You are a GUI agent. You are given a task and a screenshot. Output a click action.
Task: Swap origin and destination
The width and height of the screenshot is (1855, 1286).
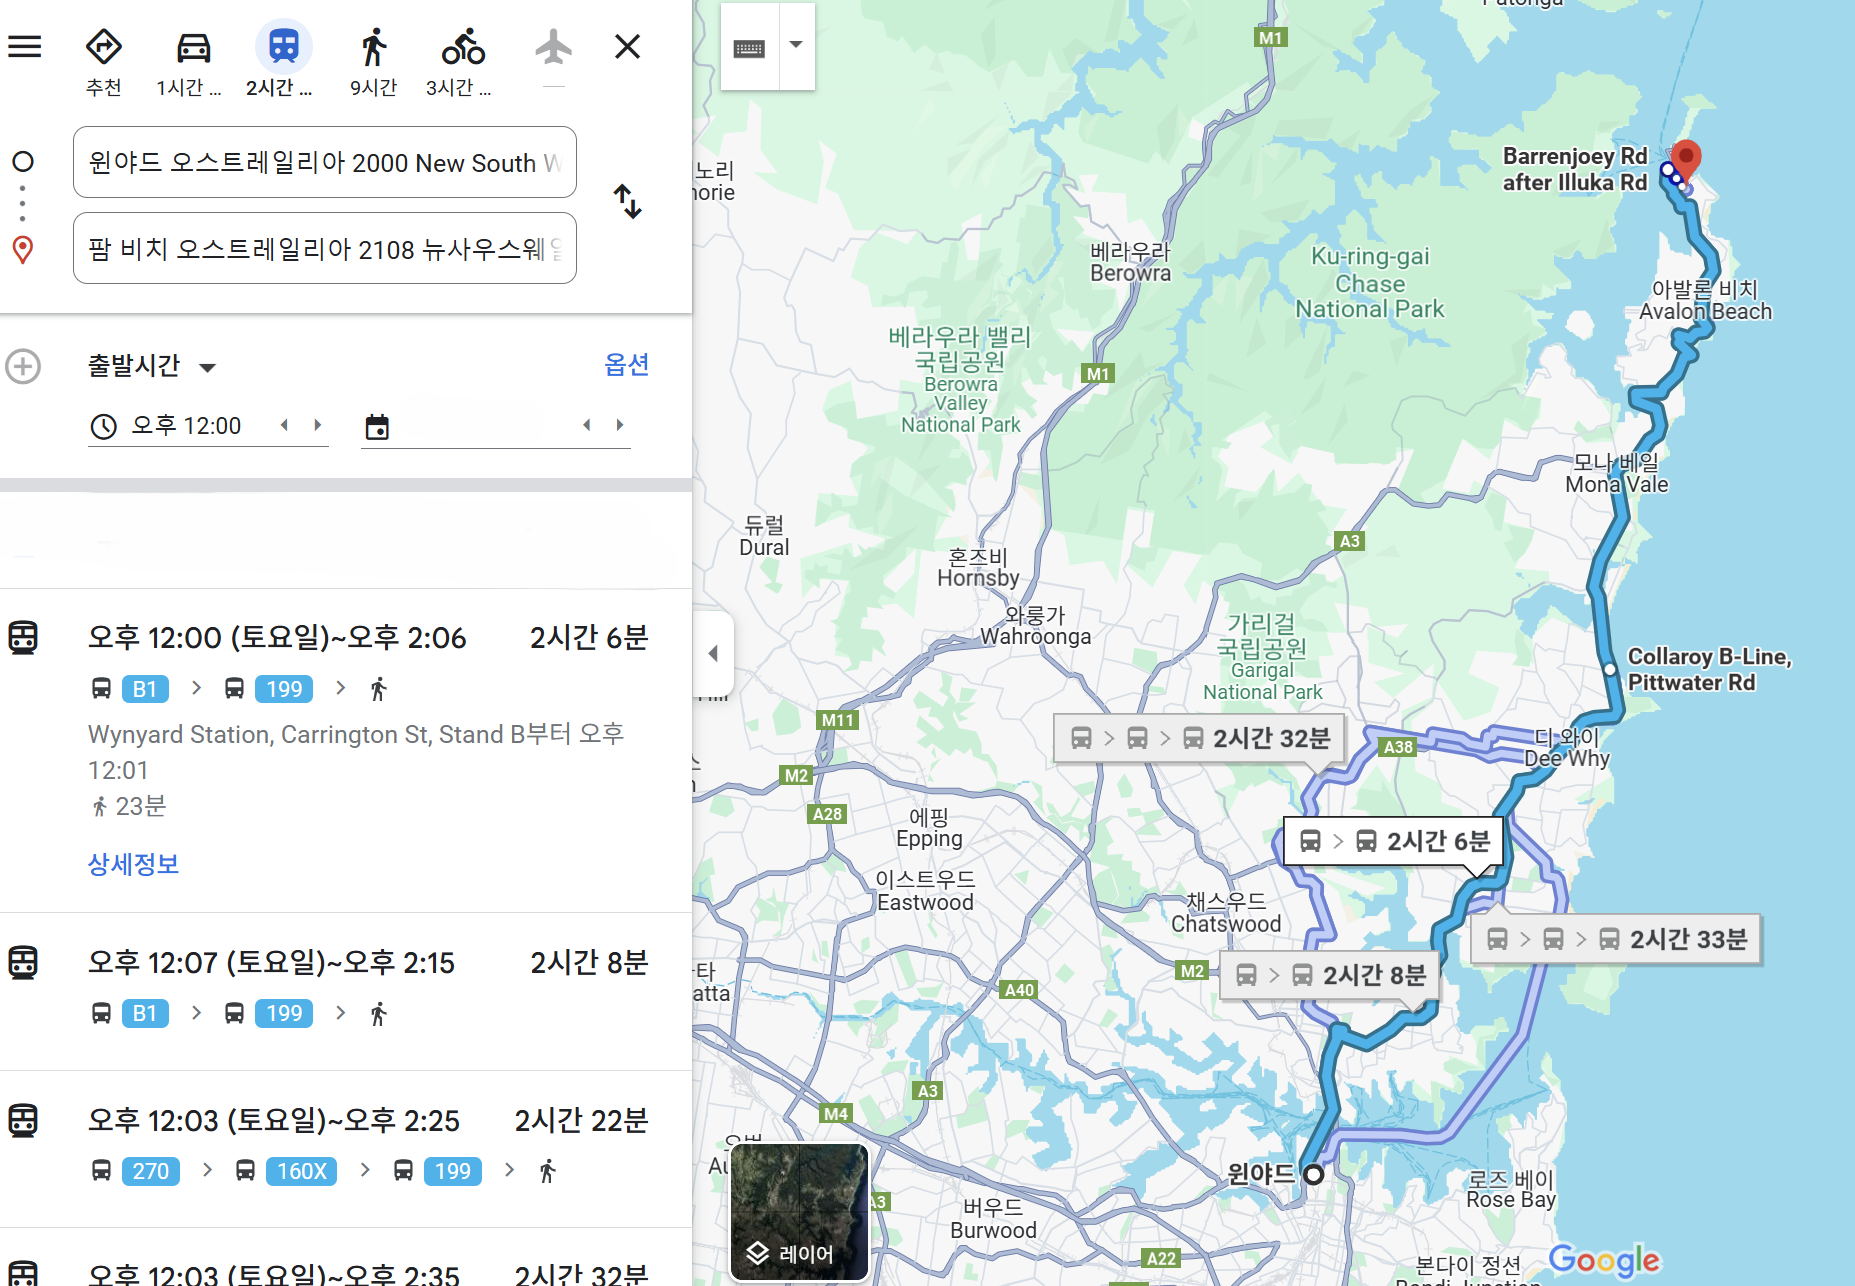click(627, 202)
